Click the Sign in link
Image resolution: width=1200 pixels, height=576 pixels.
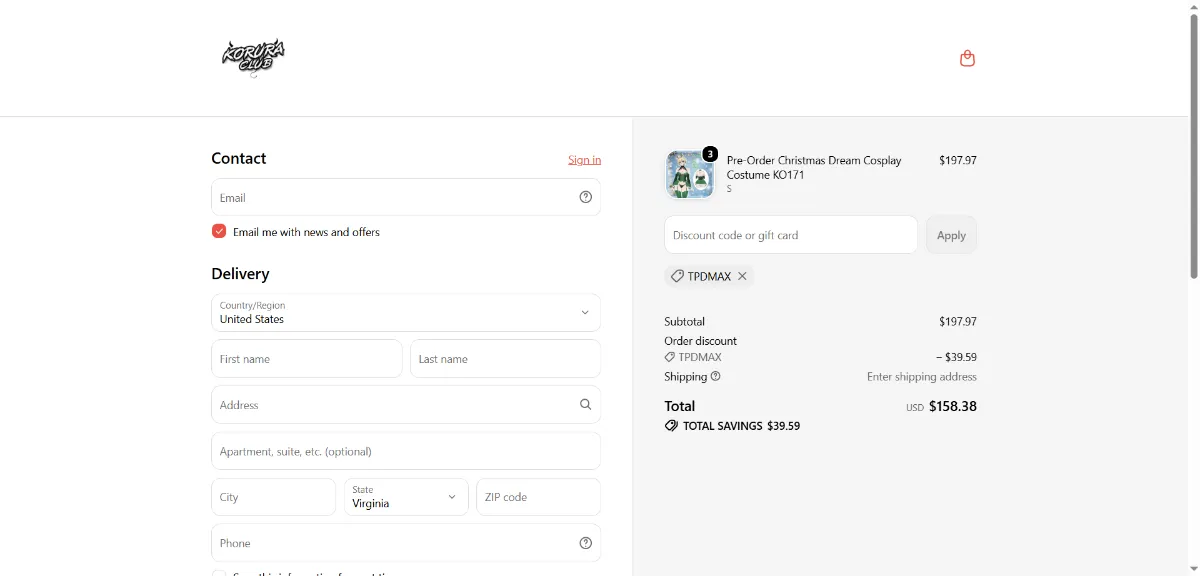pyautogui.click(x=585, y=160)
